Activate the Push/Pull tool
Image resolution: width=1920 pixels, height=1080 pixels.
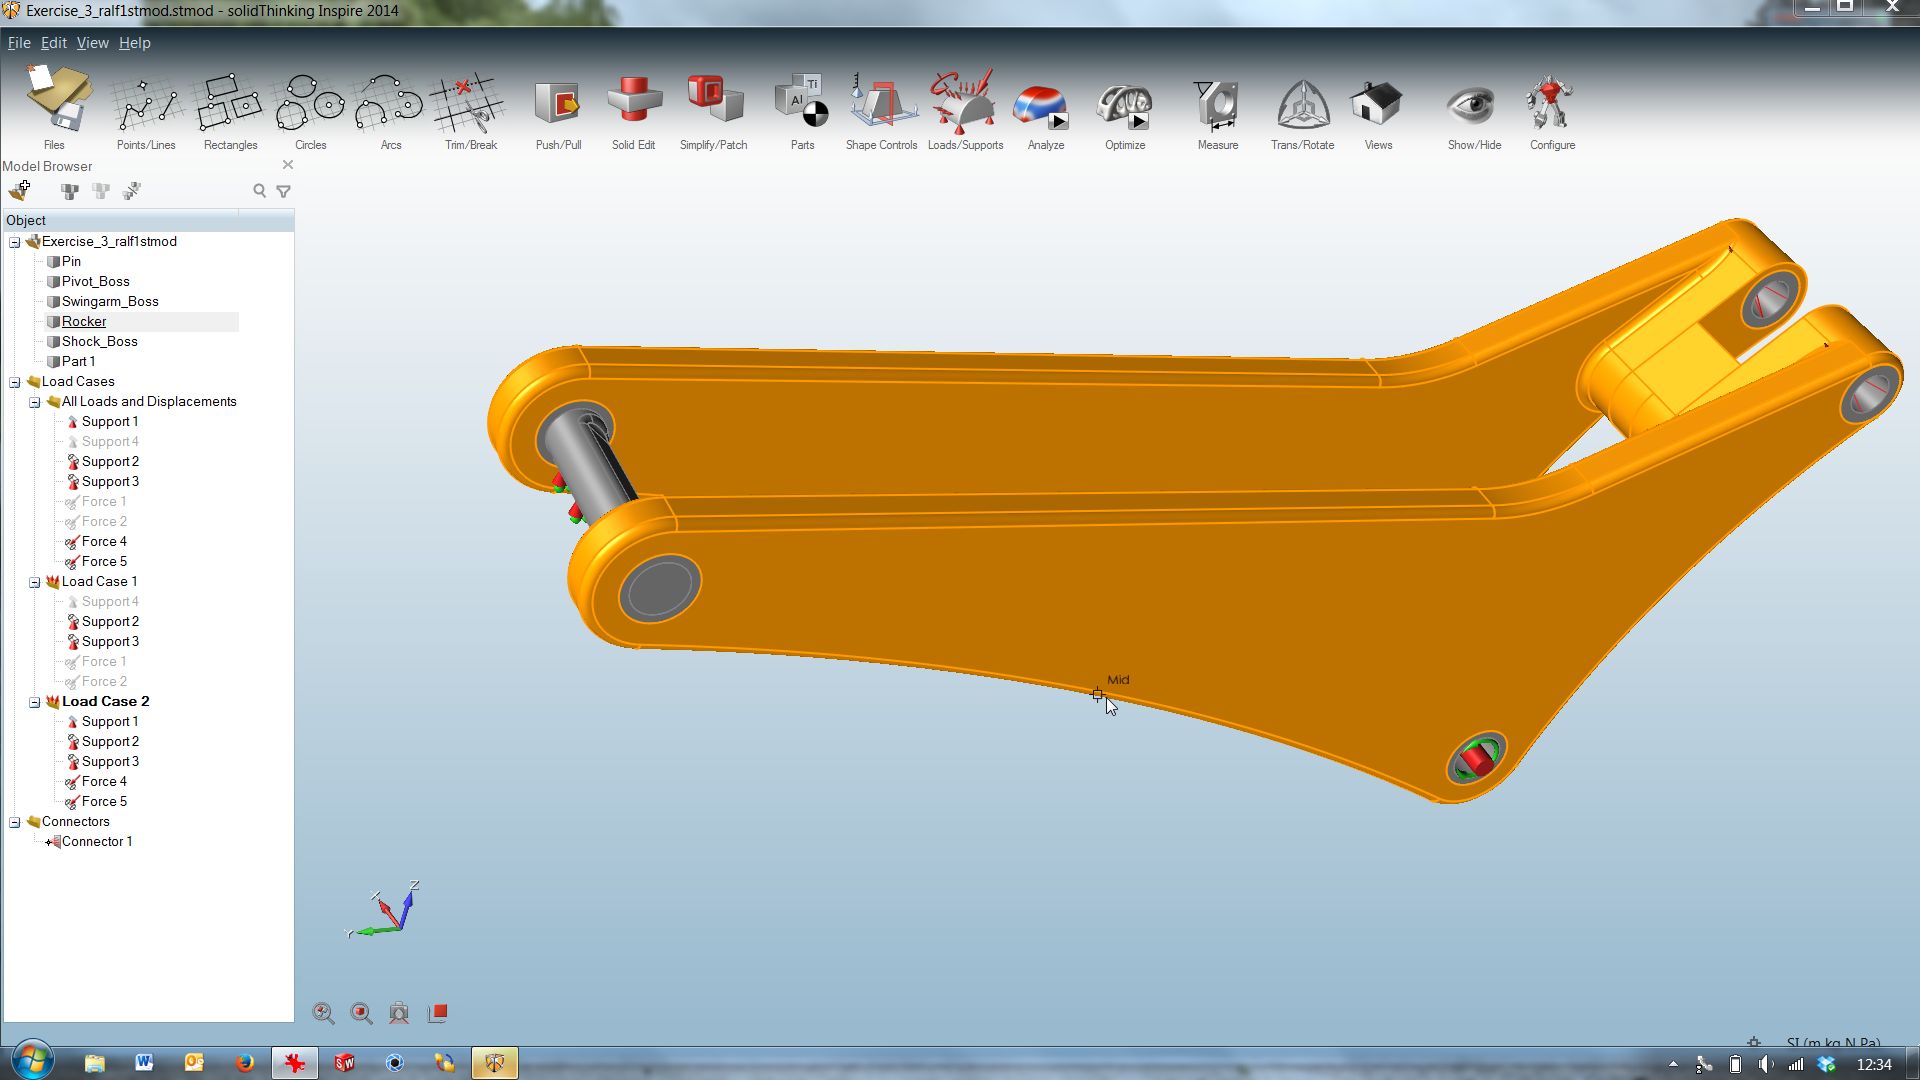(x=557, y=102)
